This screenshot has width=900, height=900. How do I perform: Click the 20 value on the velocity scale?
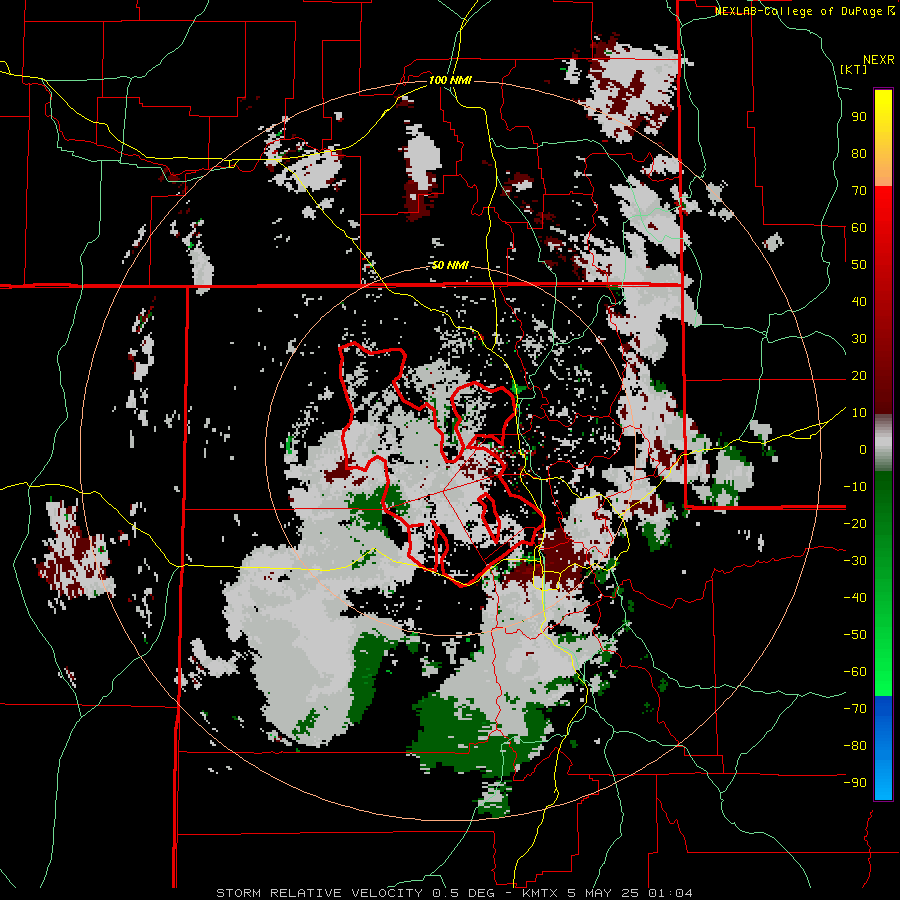point(859,375)
